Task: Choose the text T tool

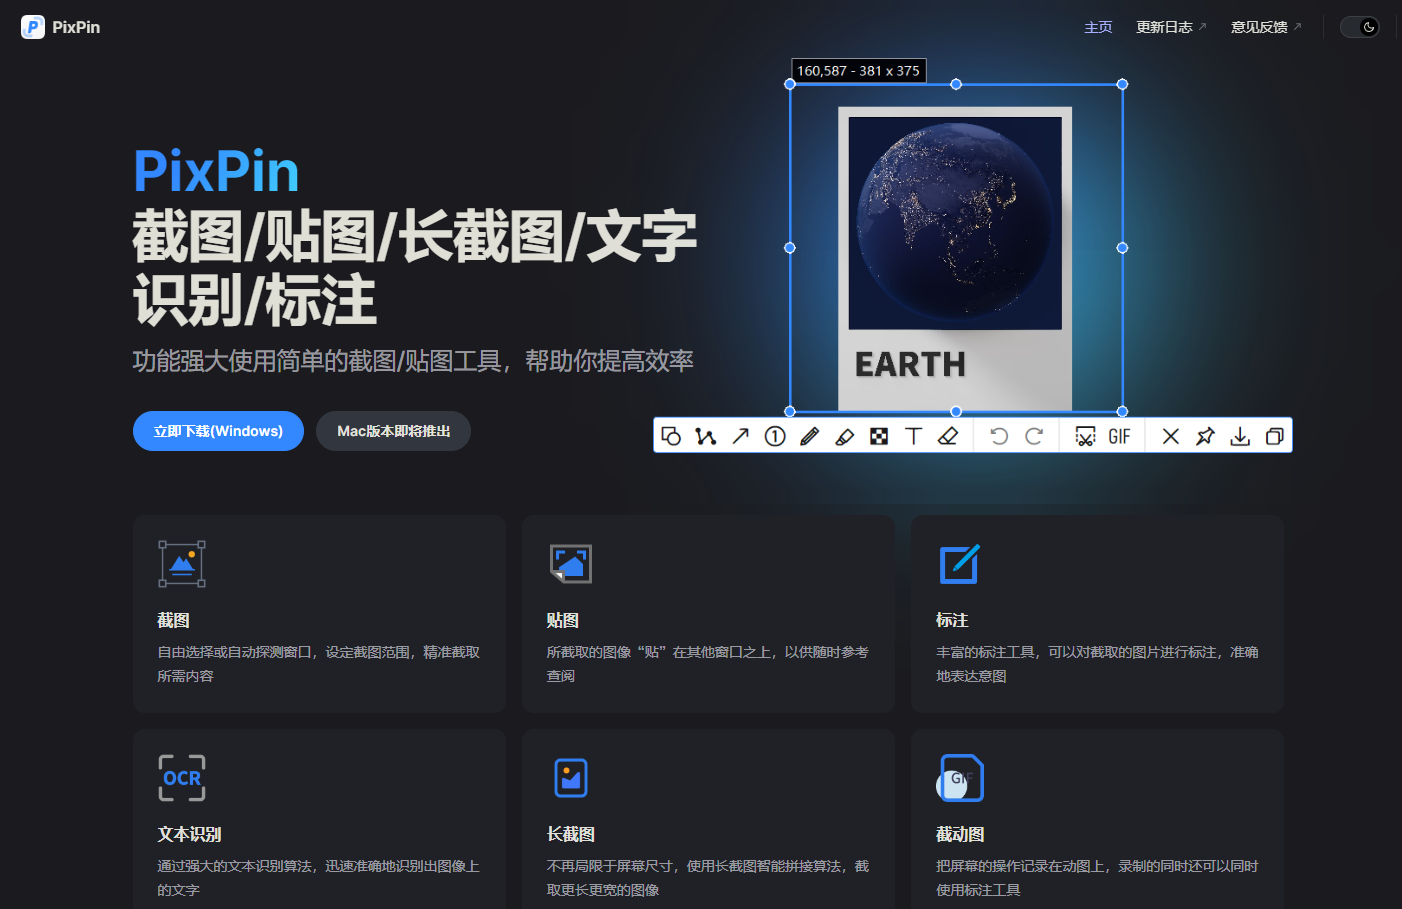Action: [913, 436]
